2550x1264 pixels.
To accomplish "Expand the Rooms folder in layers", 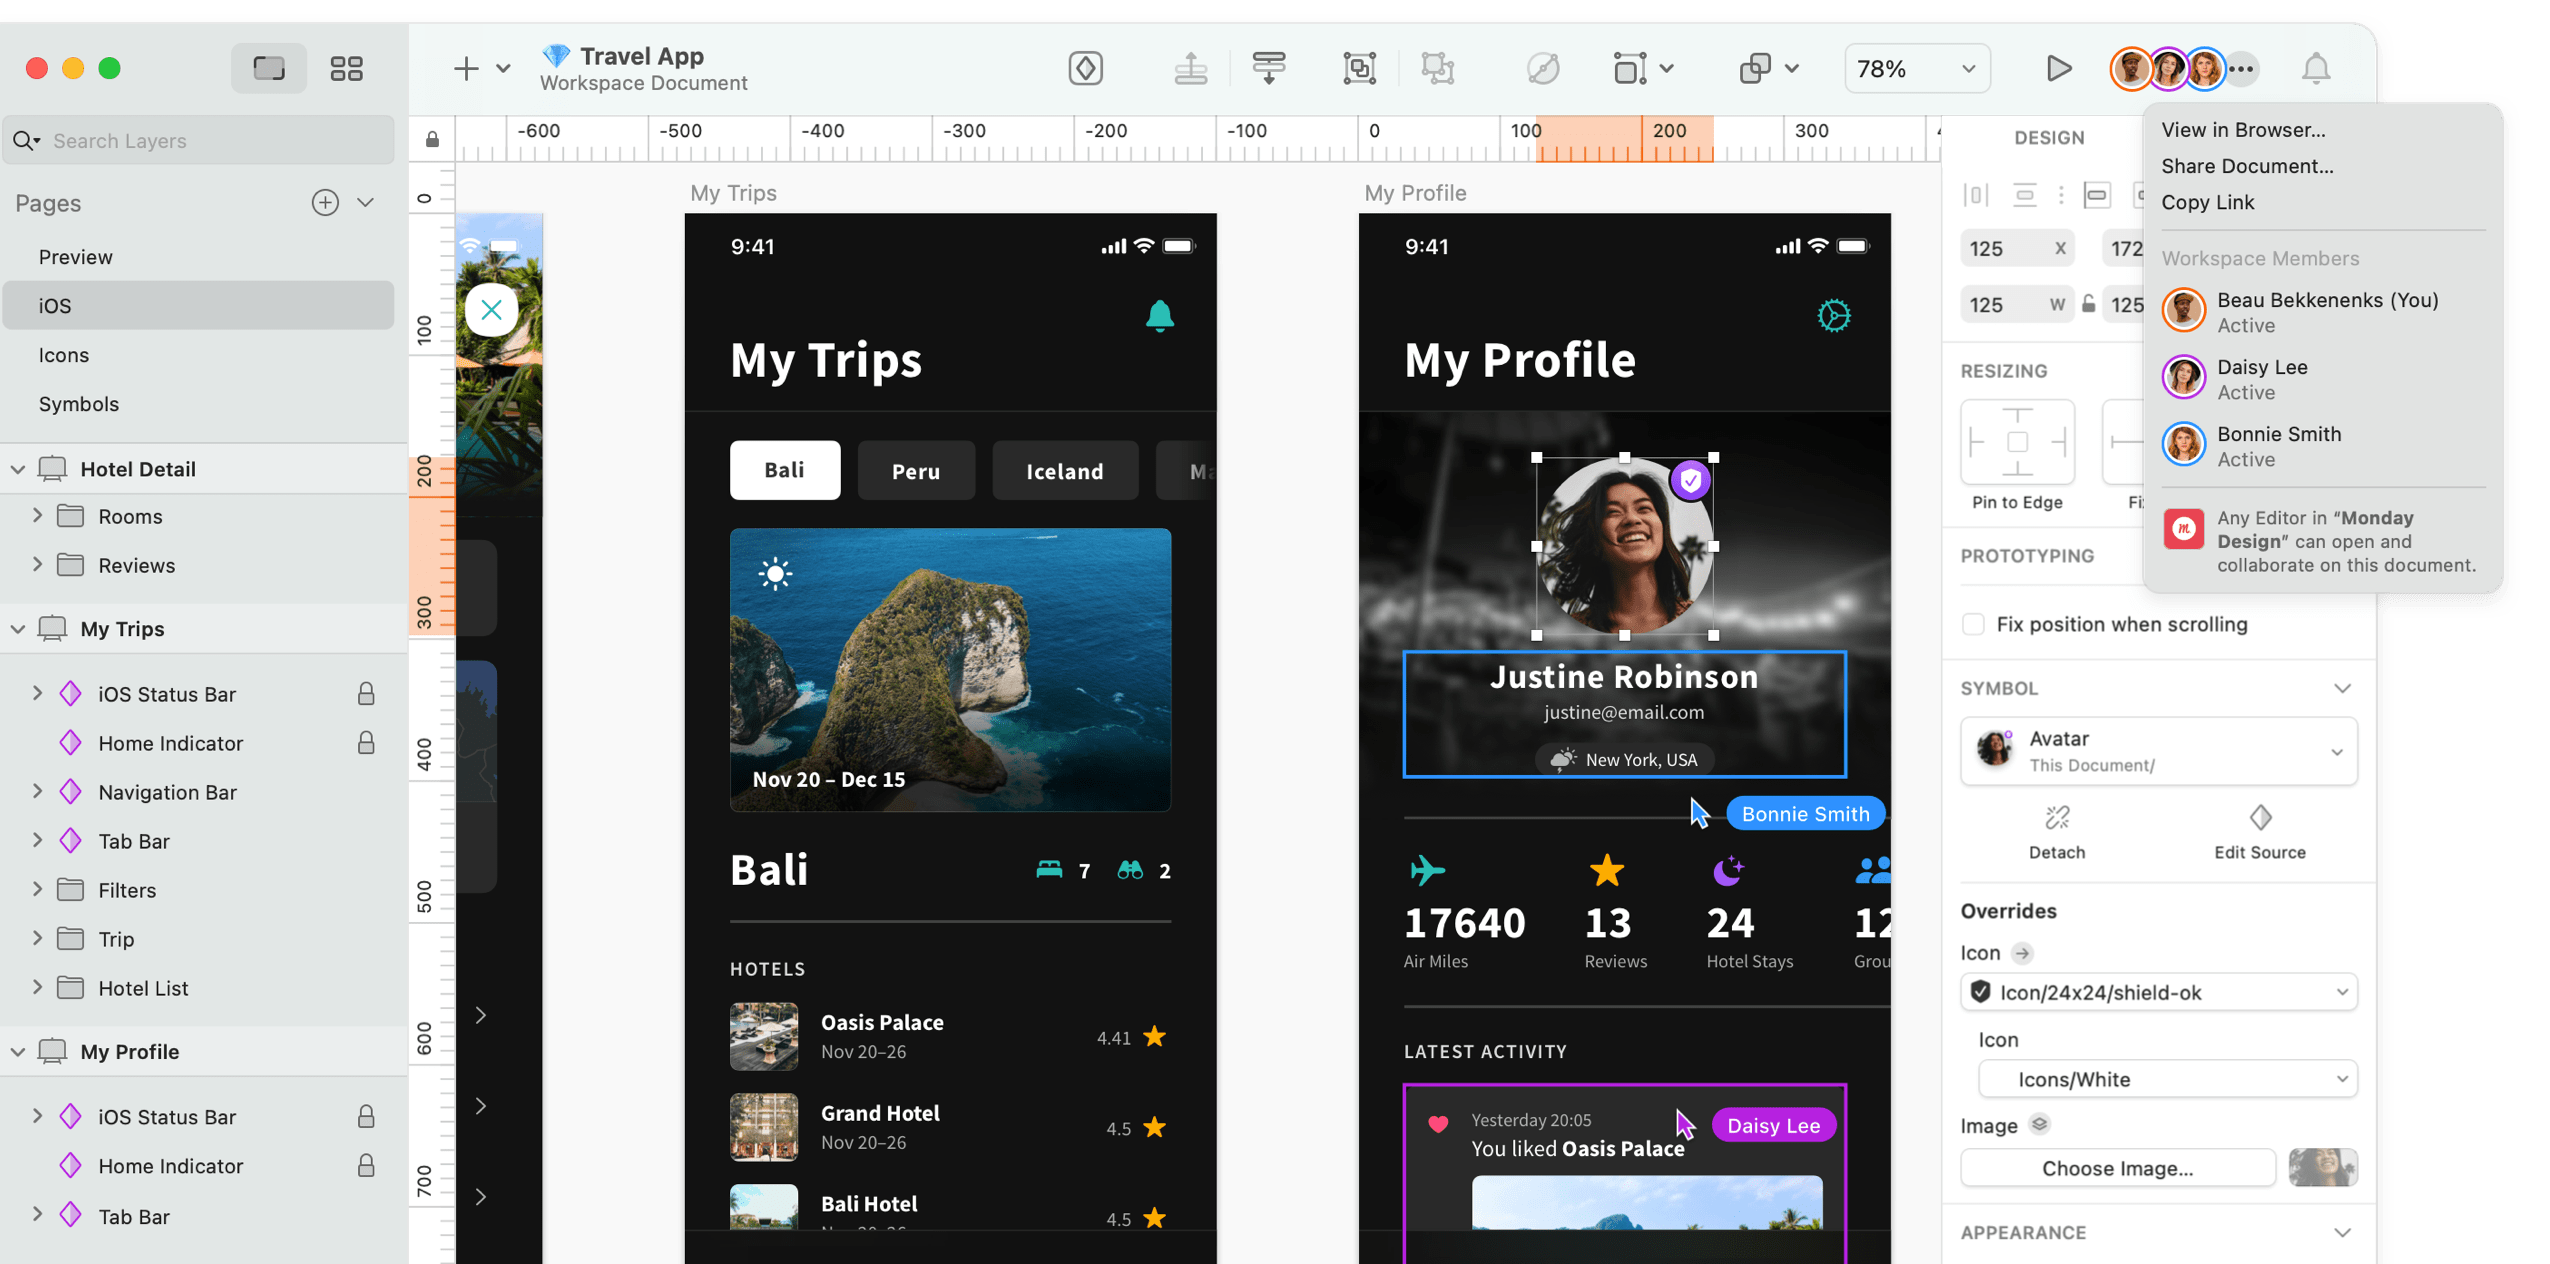I will pyautogui.click(x=37, y=516).
